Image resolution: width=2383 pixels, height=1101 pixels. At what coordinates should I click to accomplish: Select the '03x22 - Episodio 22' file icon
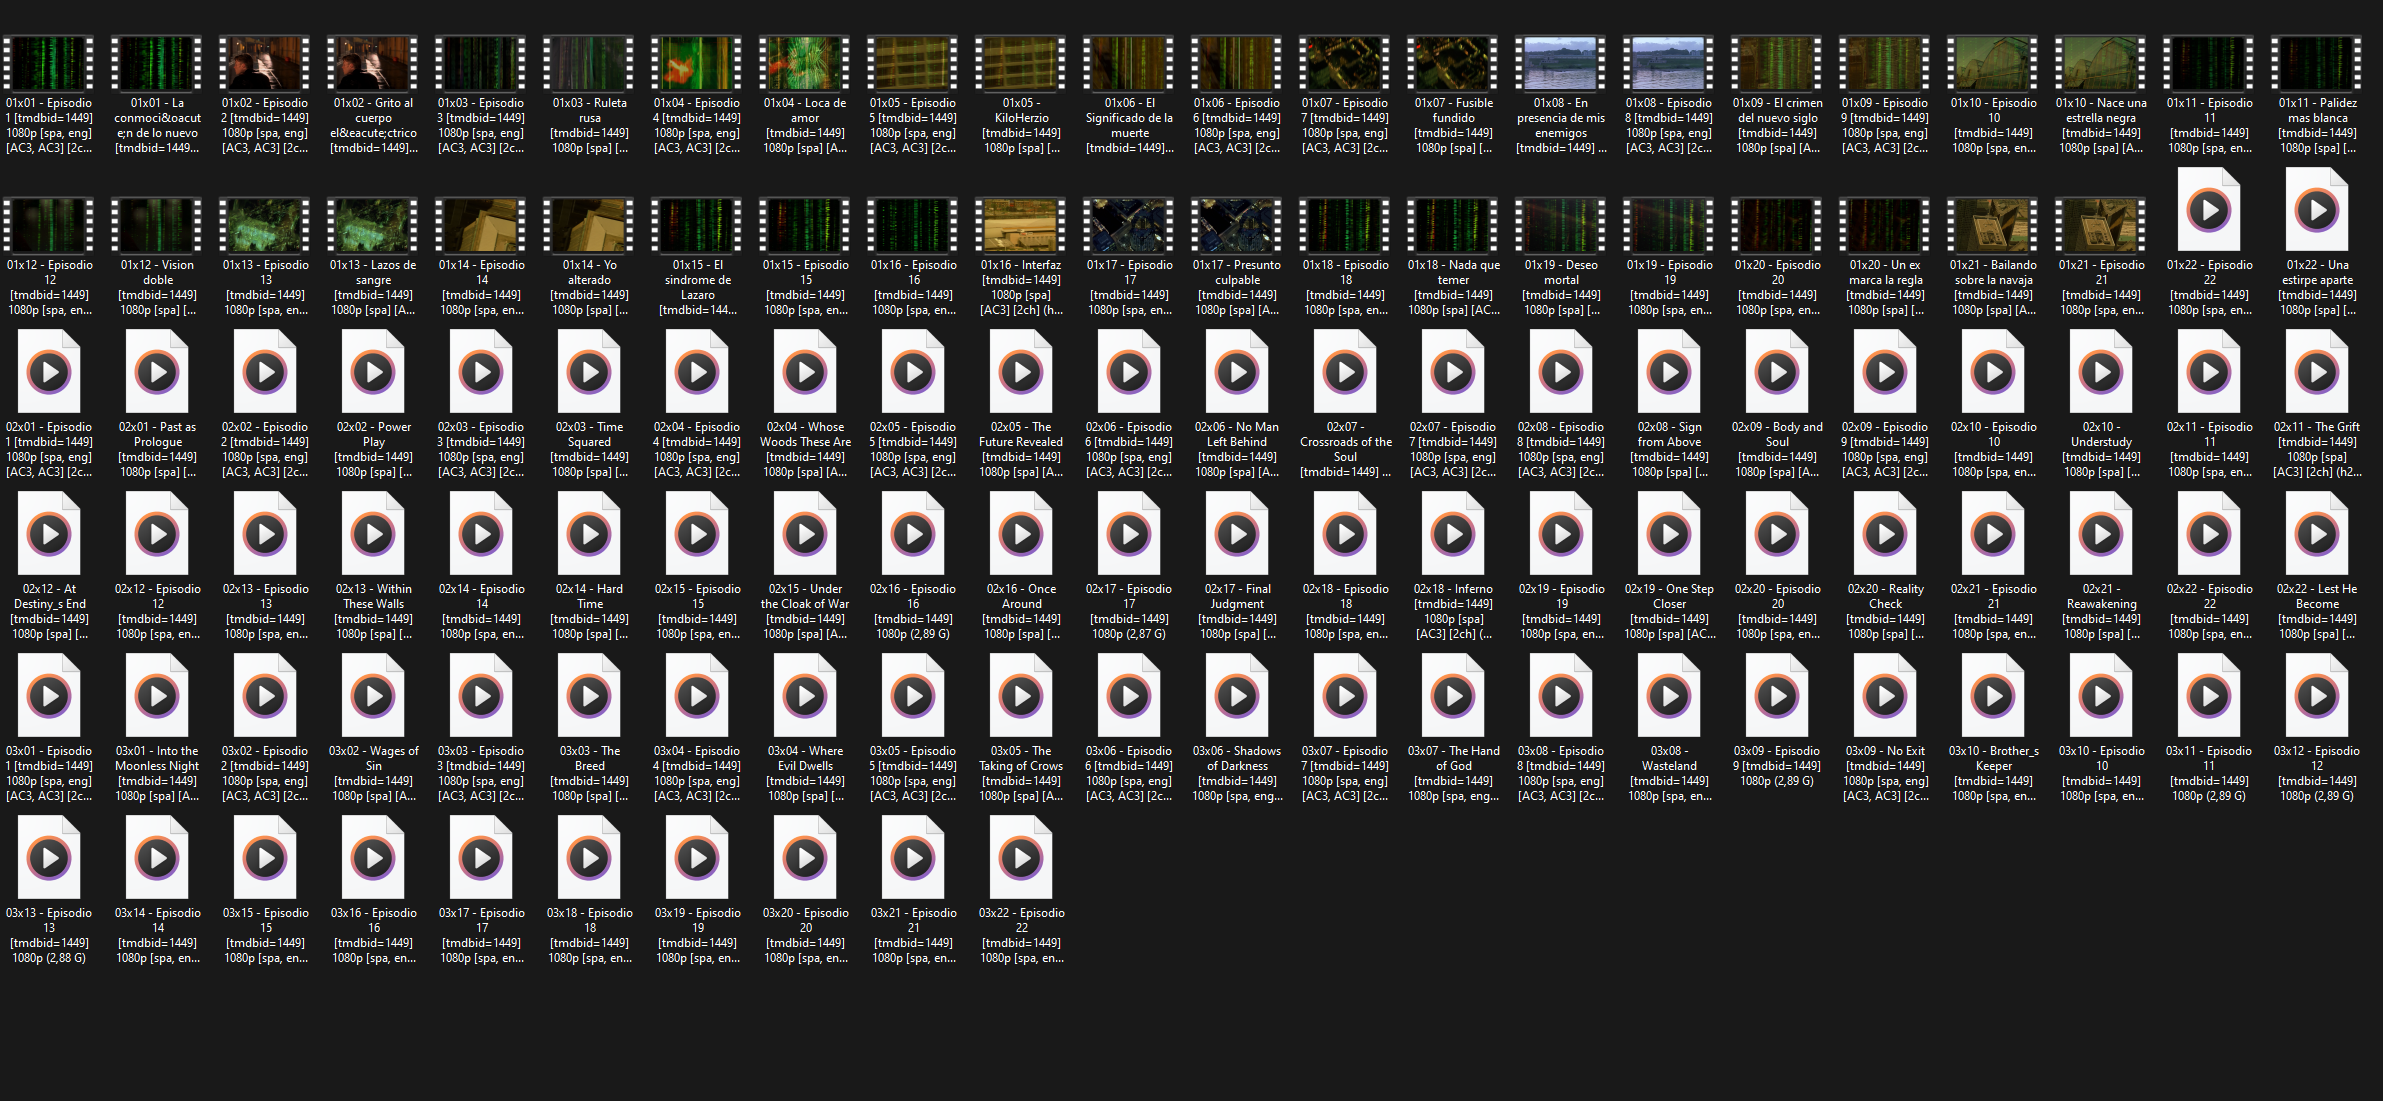[x=1021, y=858]
